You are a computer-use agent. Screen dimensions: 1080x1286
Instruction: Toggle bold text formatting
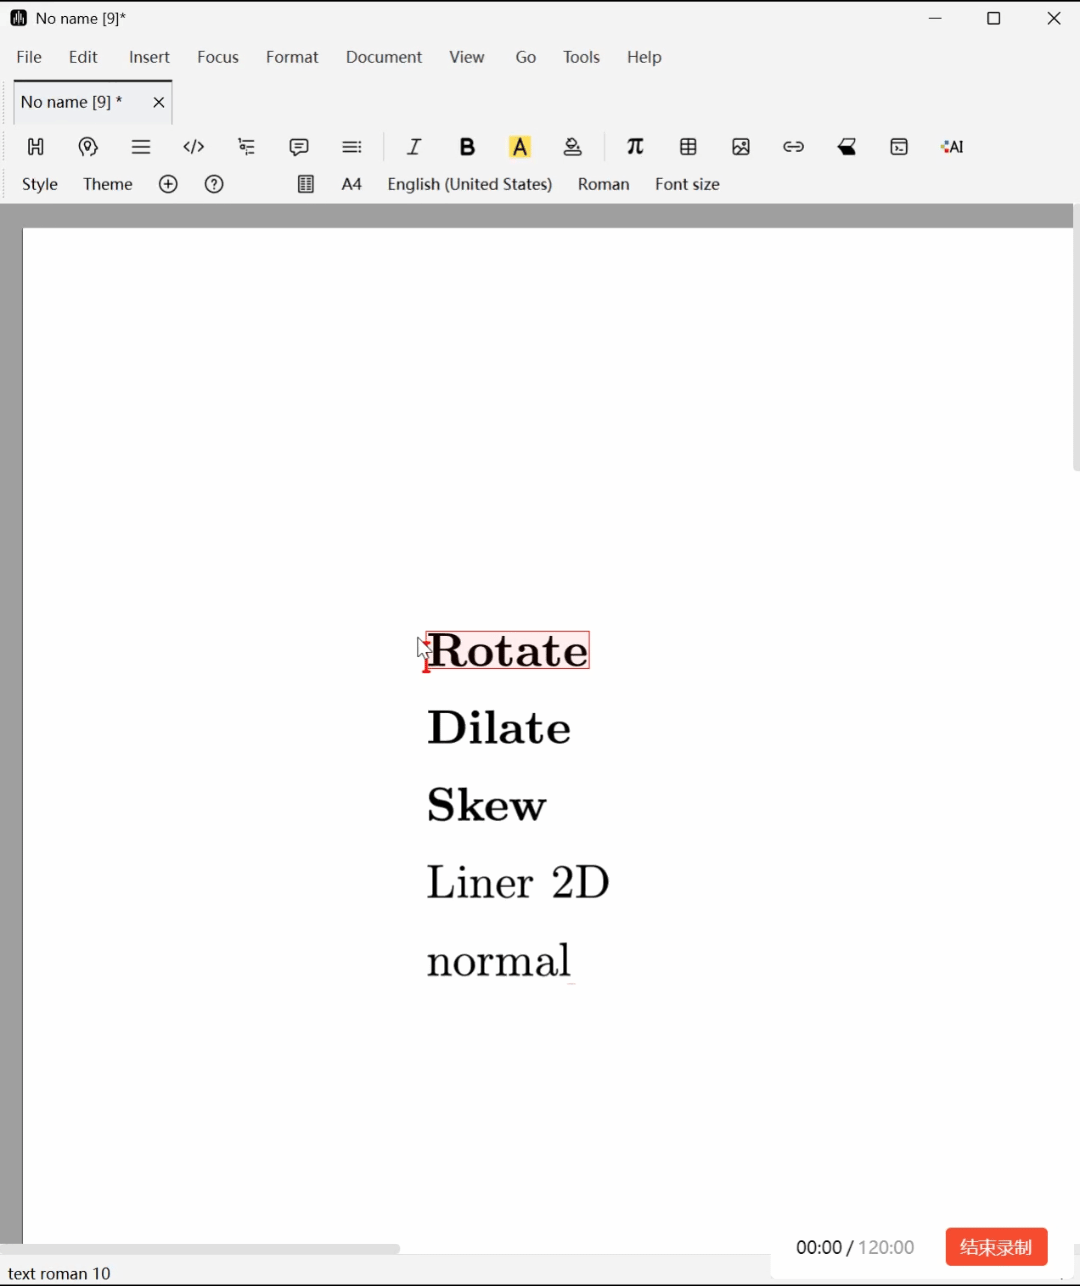coord(467,147)
